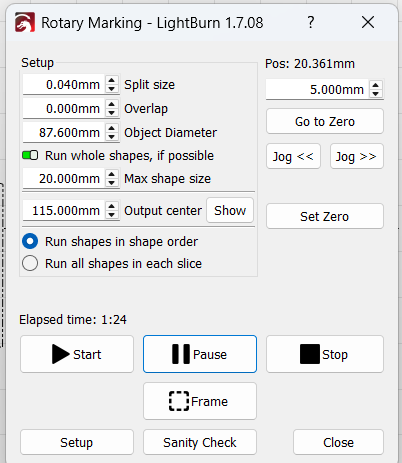Screen dimensions: 402x463
Task: Toggle Run whole shapes, if possible
Action: [x=30, y=155]
